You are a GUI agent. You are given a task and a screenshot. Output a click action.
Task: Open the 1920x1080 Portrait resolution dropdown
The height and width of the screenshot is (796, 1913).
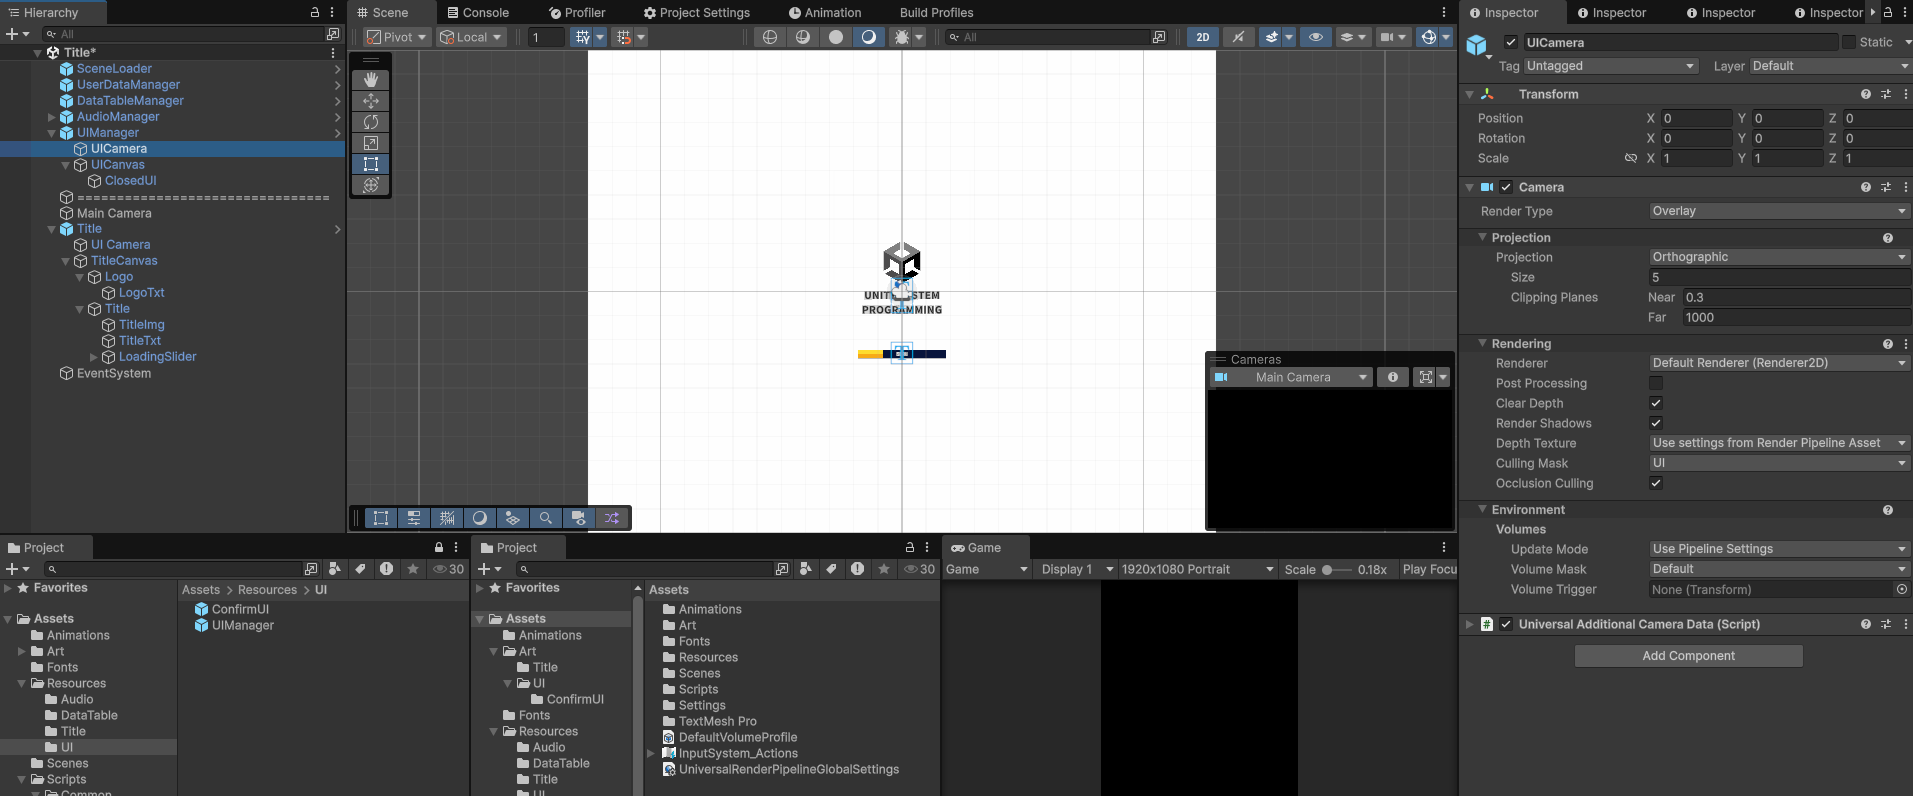click(x=1198, y=569)
